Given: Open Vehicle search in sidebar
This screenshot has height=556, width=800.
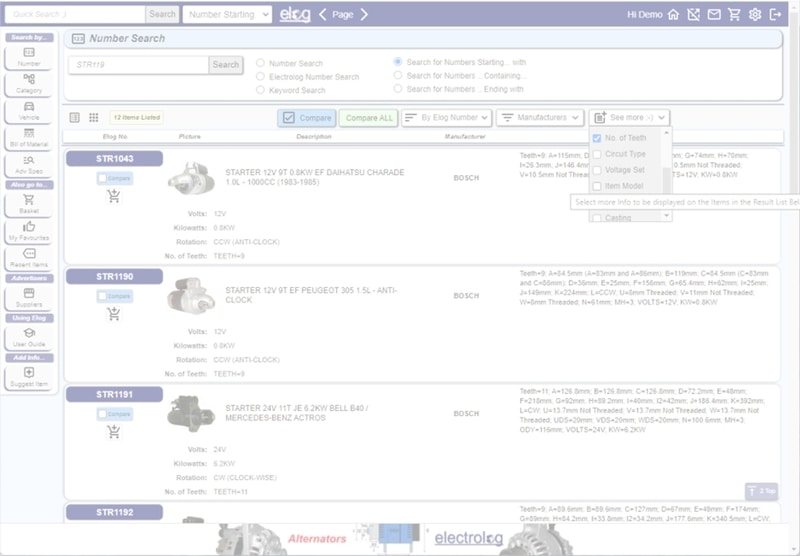Looking at the screenshot, I should pos(29,110).
